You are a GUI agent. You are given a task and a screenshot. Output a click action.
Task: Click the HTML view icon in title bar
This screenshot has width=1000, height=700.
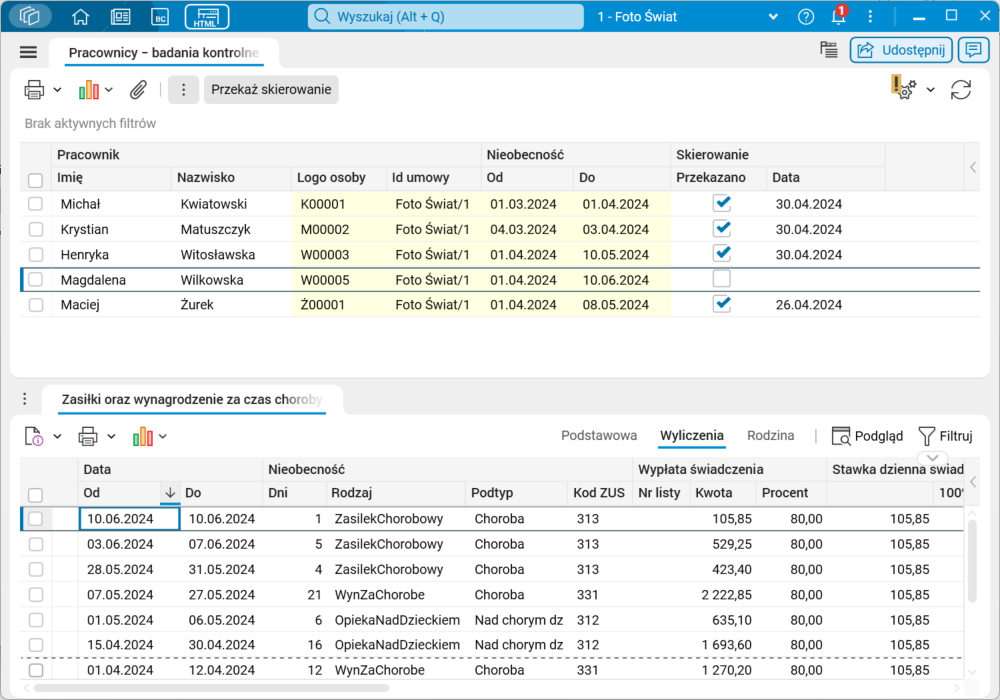207,17
